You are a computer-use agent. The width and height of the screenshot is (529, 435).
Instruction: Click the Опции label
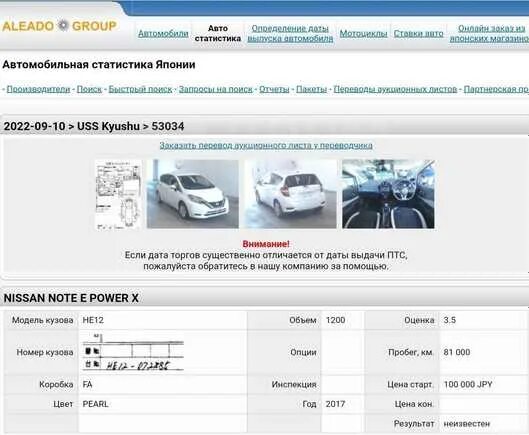pyautogui.click(x=303, y=352)
